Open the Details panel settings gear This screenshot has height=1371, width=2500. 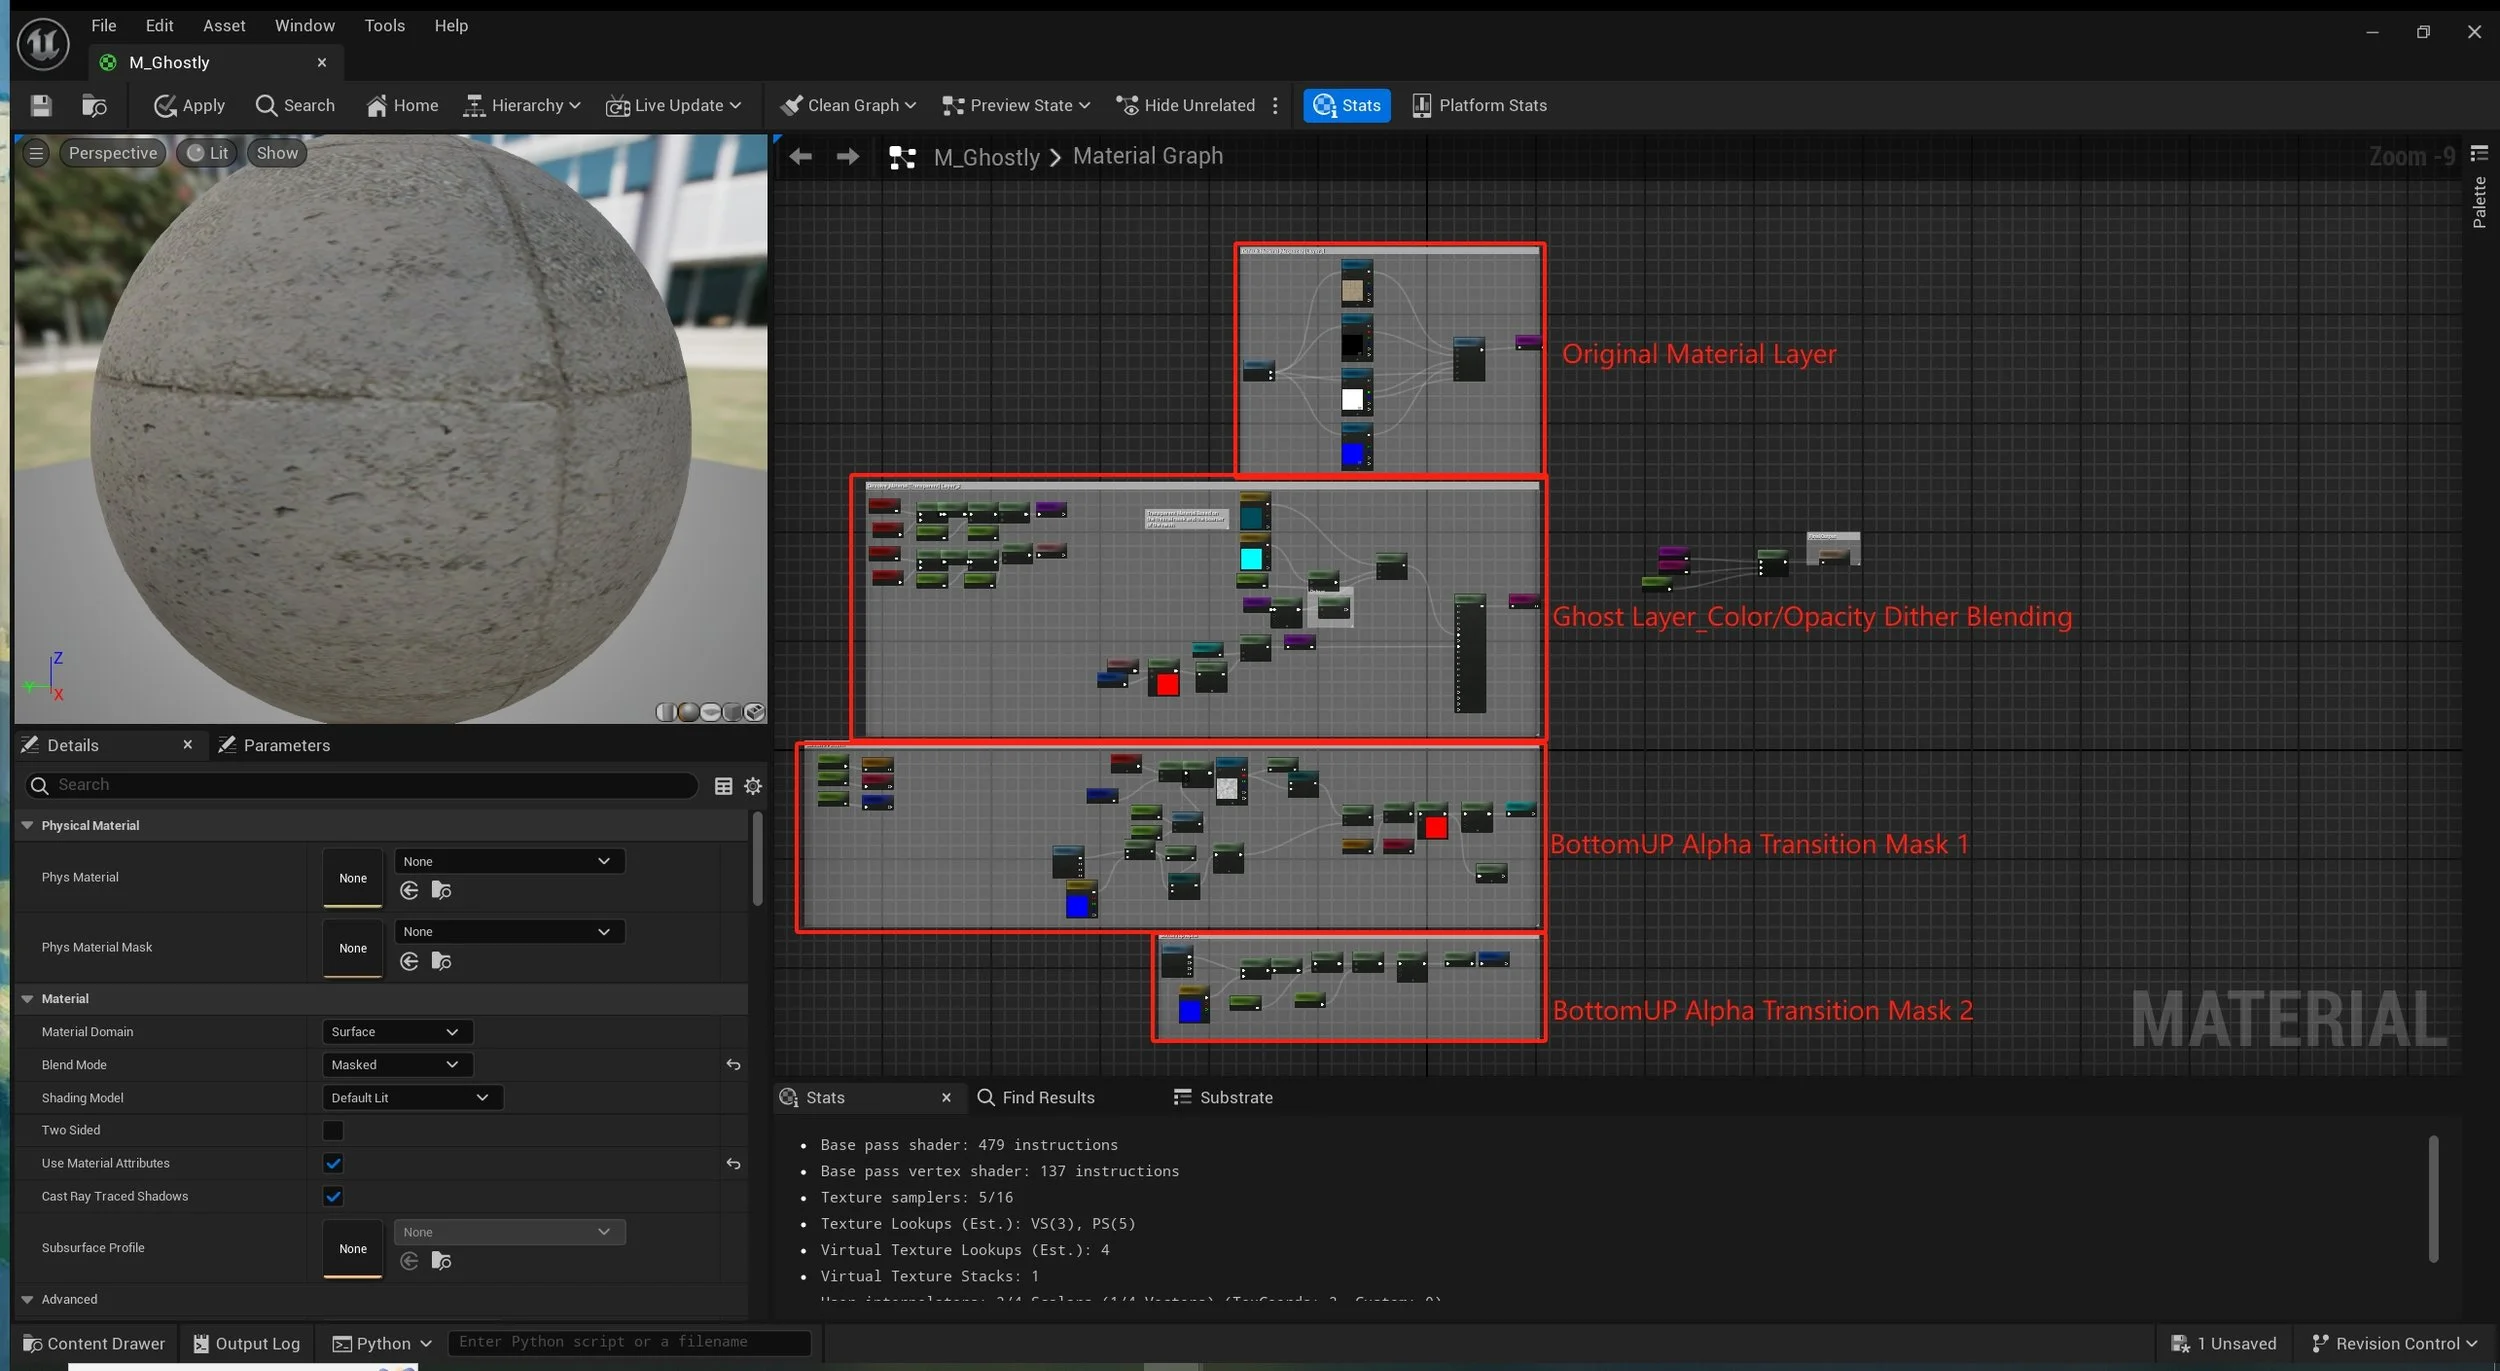753,786
